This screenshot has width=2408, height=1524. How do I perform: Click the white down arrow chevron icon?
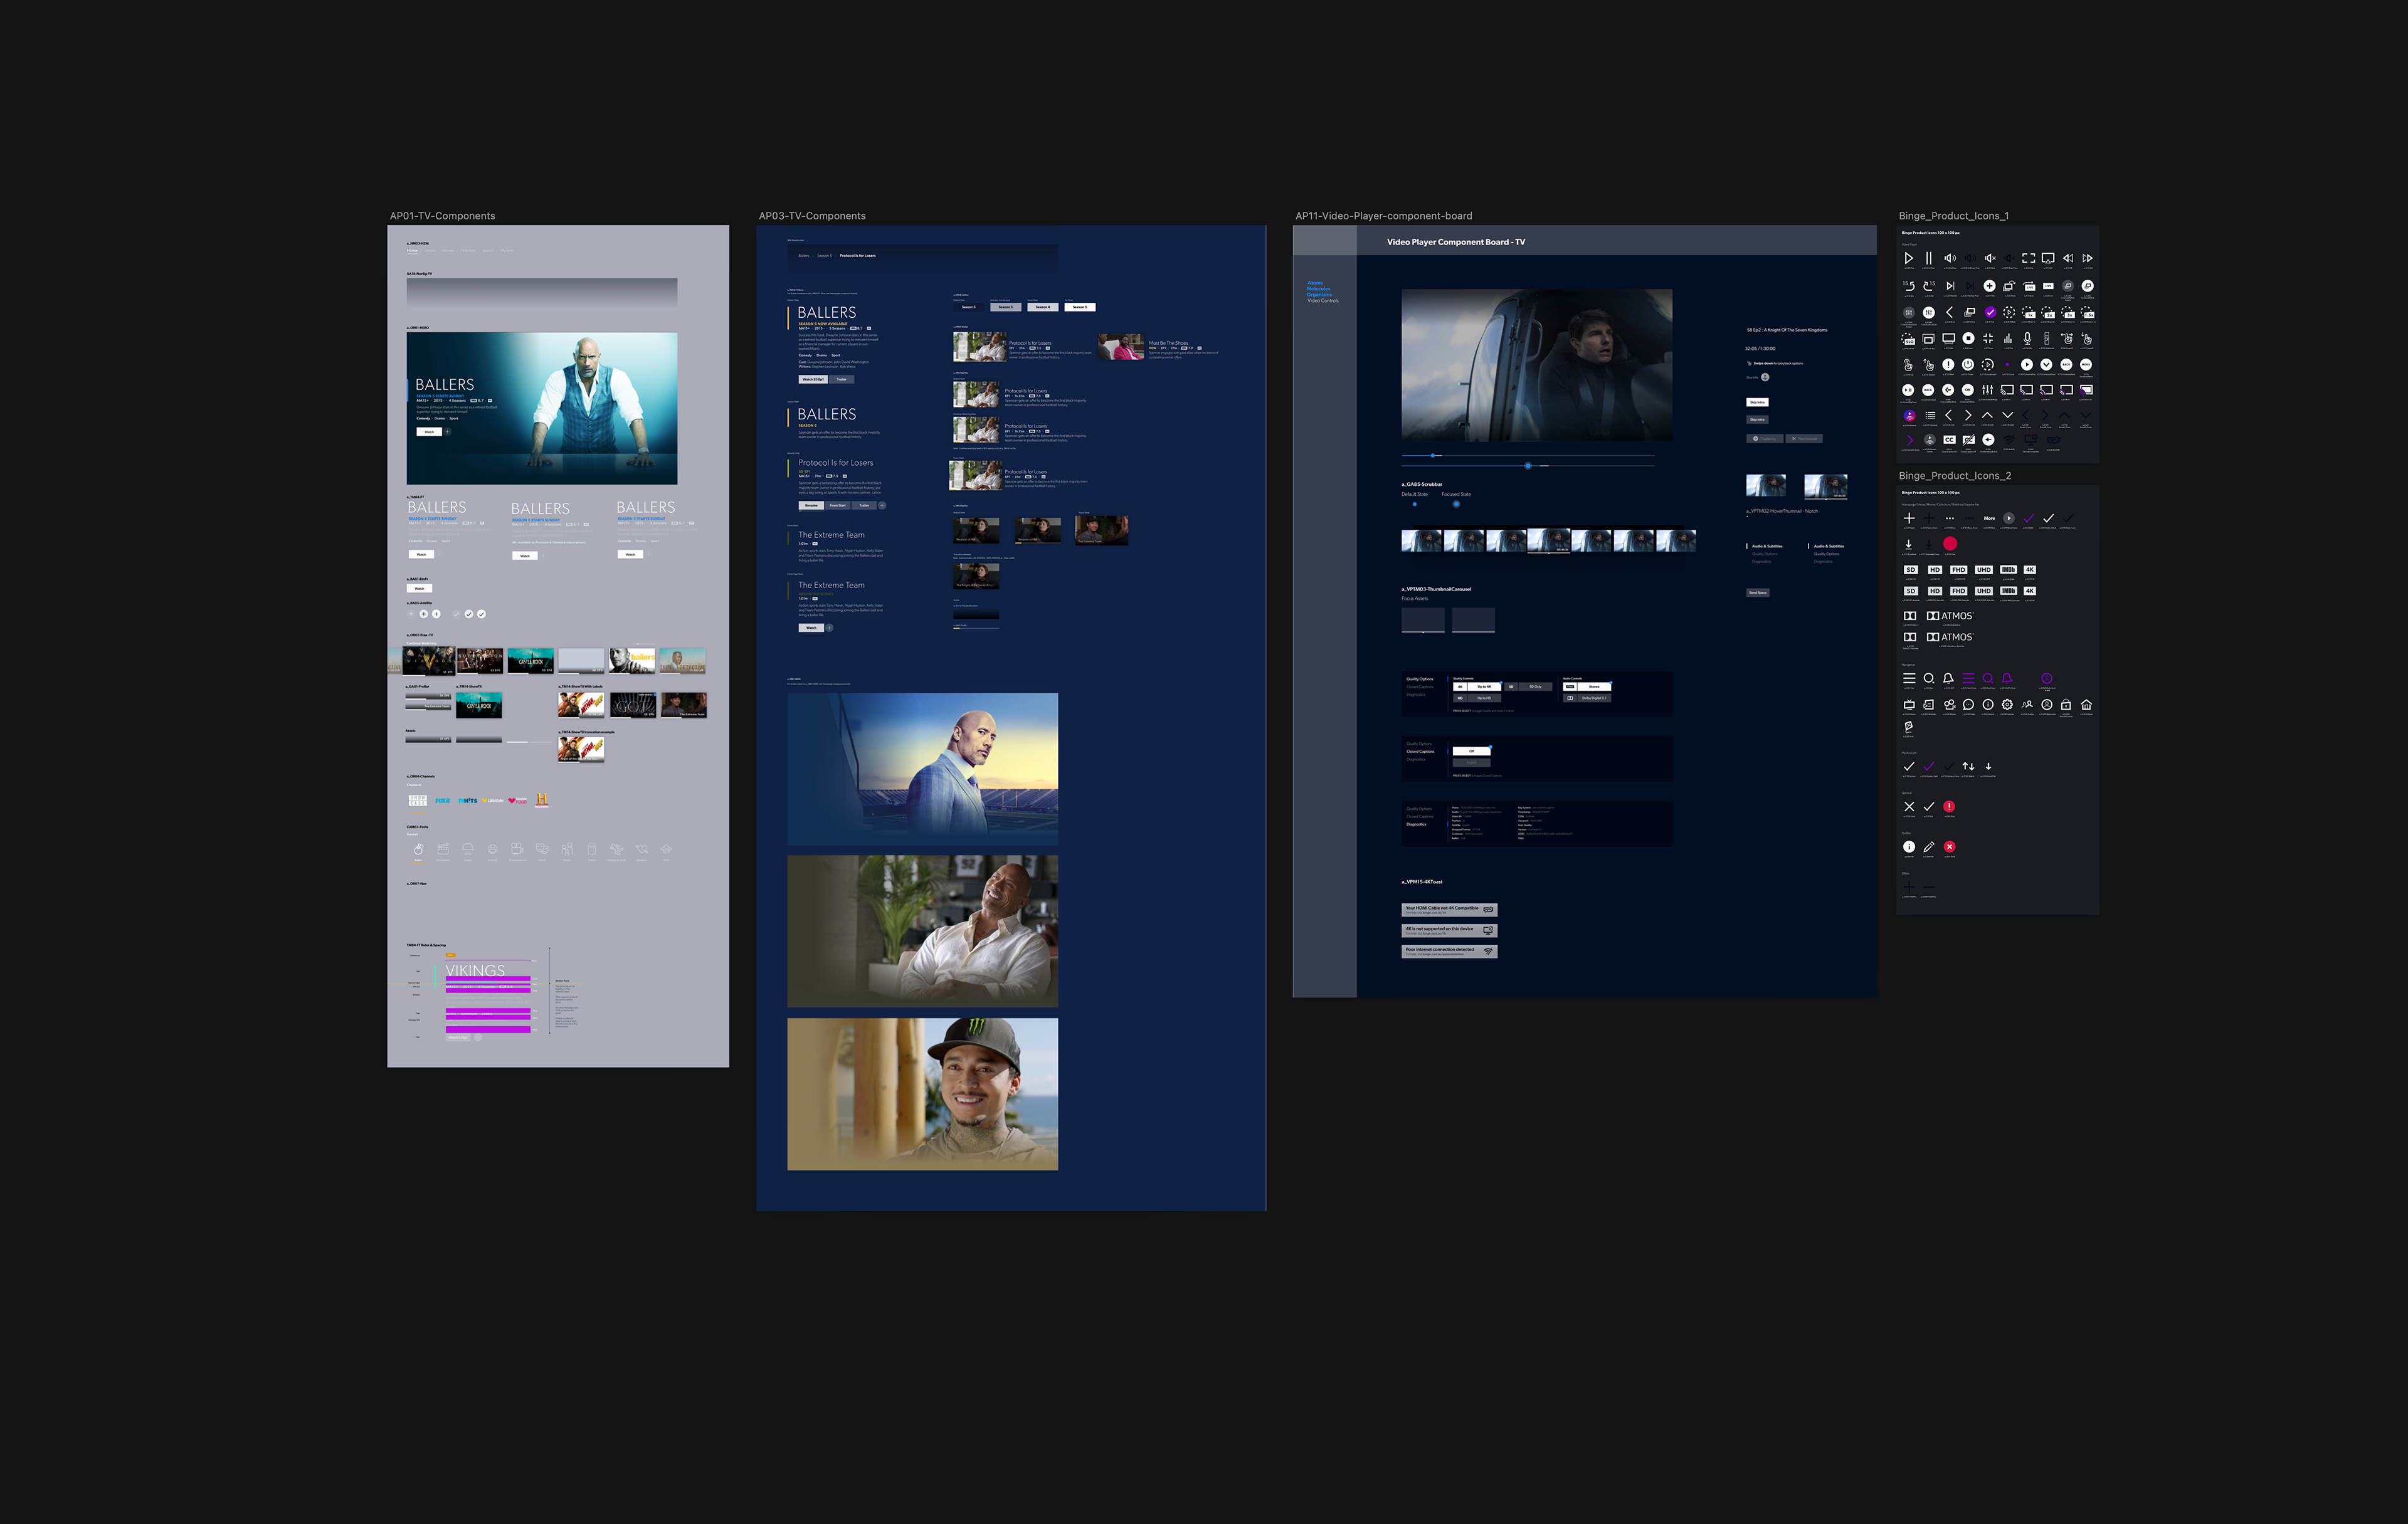pyautogui.click(x=2008, y=415)
